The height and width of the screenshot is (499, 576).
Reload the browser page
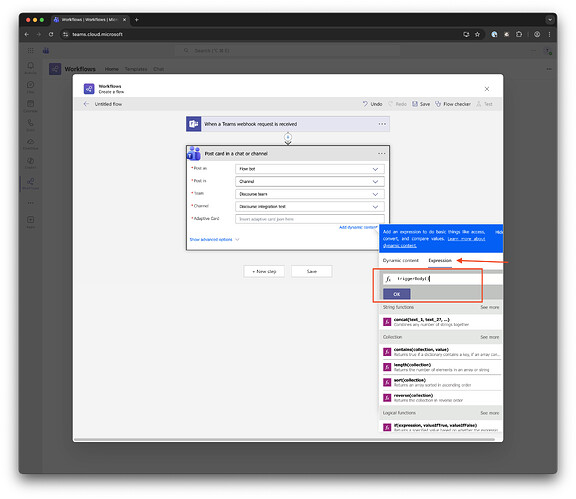click(51, 34)
